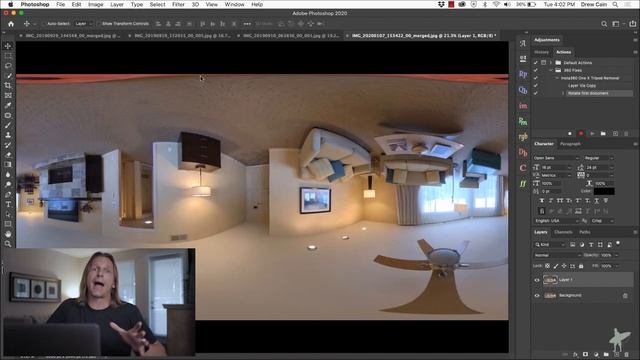Select the History Brush tool
This screenshot has height=360, width=640.
(x=8, y=145)
